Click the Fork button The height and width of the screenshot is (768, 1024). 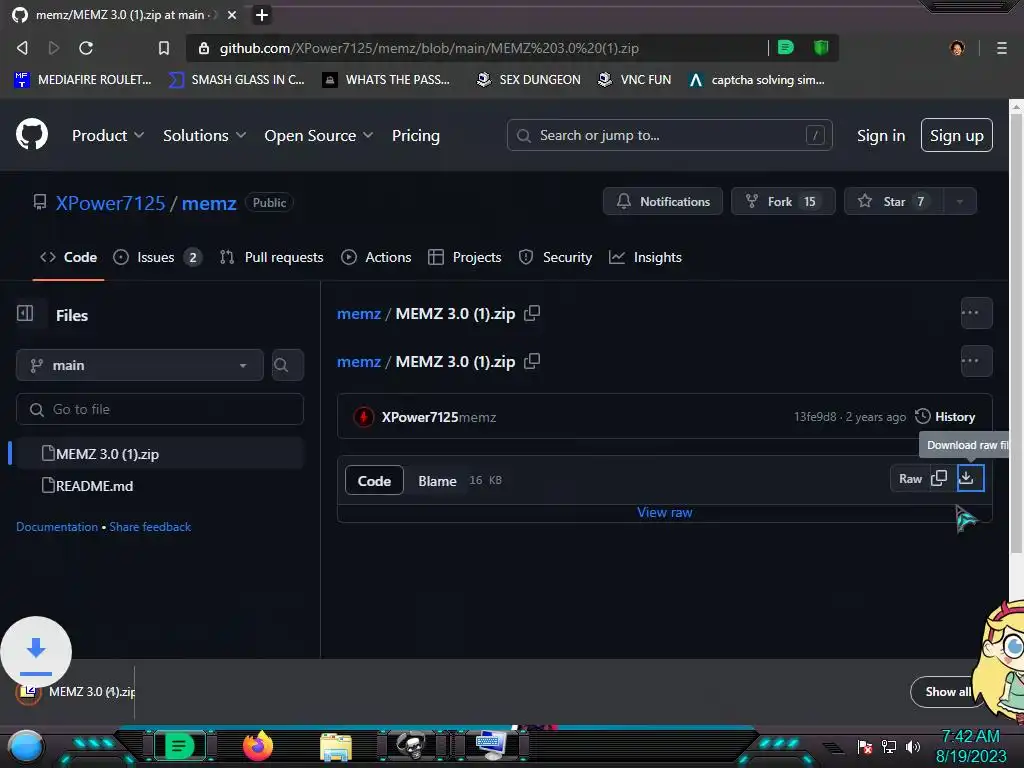click(x=782, y=201)
